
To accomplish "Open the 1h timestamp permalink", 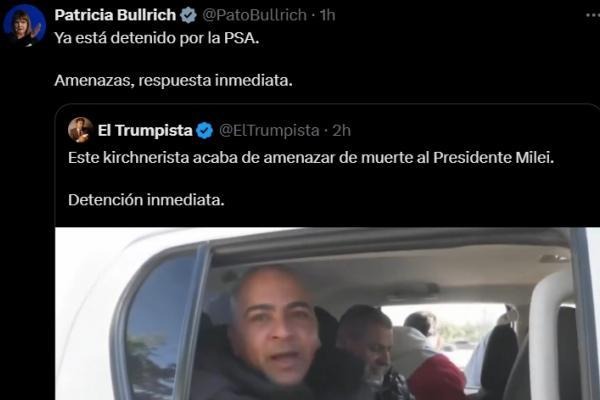I will coord(328,15).
